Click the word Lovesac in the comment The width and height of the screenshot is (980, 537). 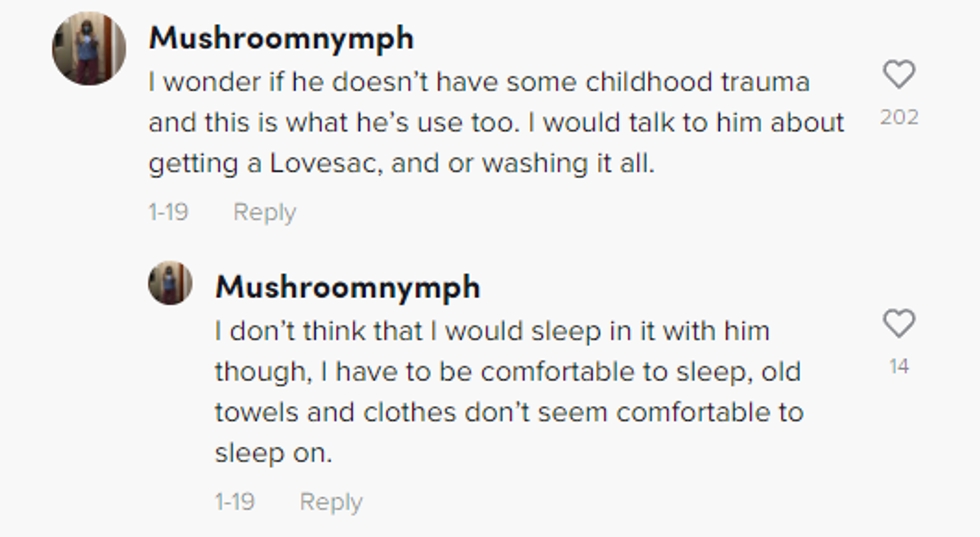(x=324, y=163)
